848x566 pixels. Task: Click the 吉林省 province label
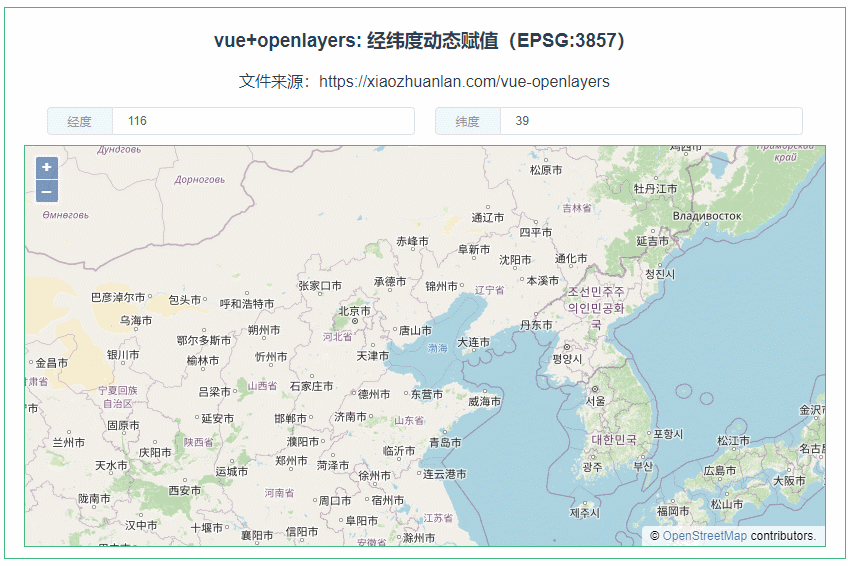click(577, 208)
